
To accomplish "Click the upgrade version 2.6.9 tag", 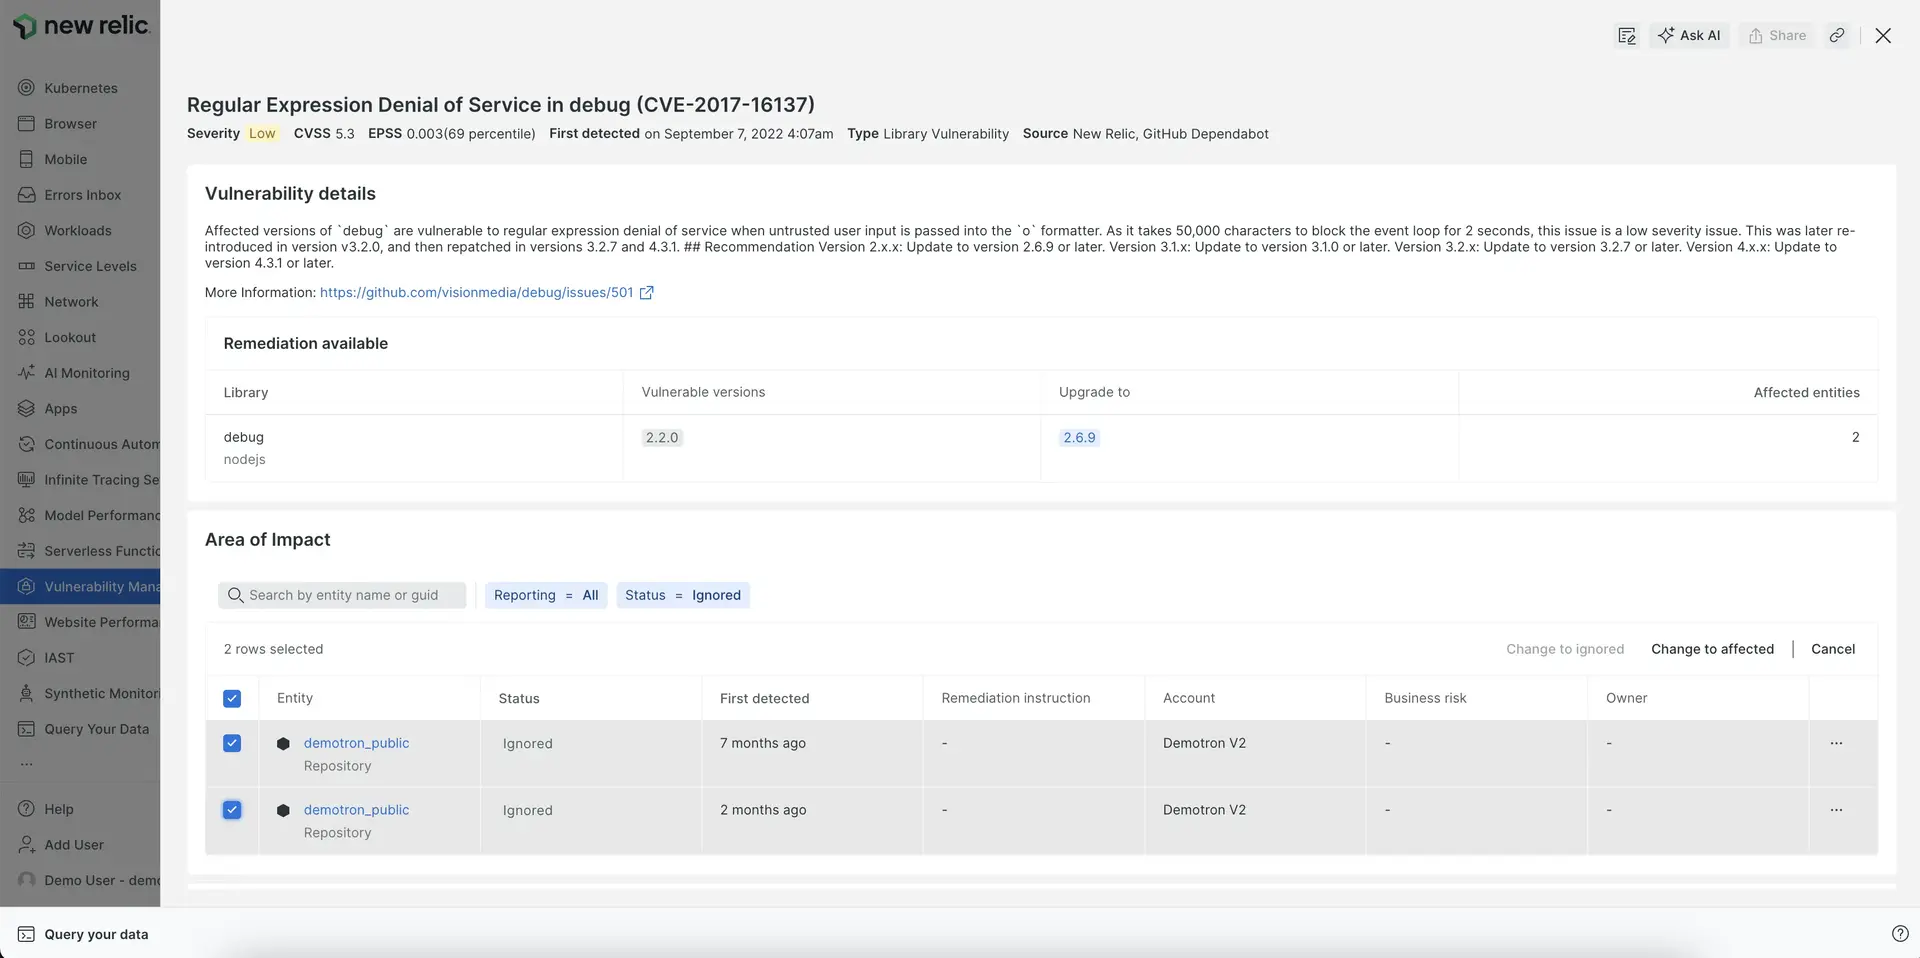I will 1079,438.
